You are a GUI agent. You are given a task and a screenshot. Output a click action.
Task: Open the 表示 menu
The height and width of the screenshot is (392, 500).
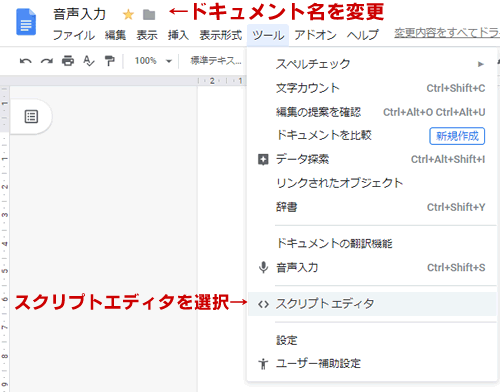(147, 35)
